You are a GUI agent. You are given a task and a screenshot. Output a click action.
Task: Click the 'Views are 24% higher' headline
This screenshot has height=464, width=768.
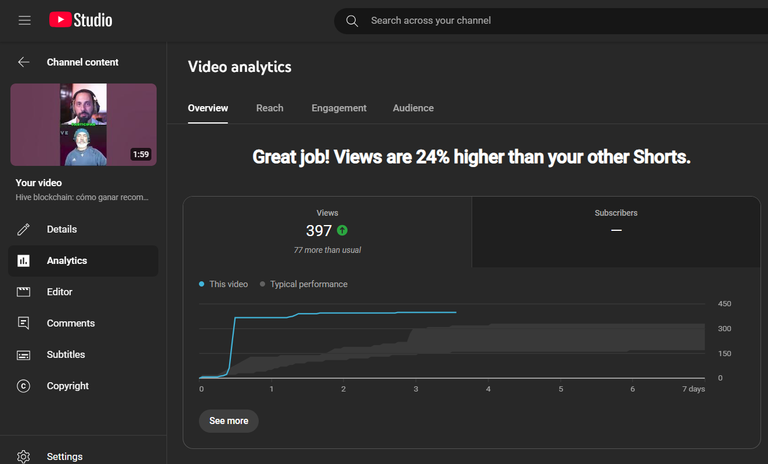(x=471, y=157)
